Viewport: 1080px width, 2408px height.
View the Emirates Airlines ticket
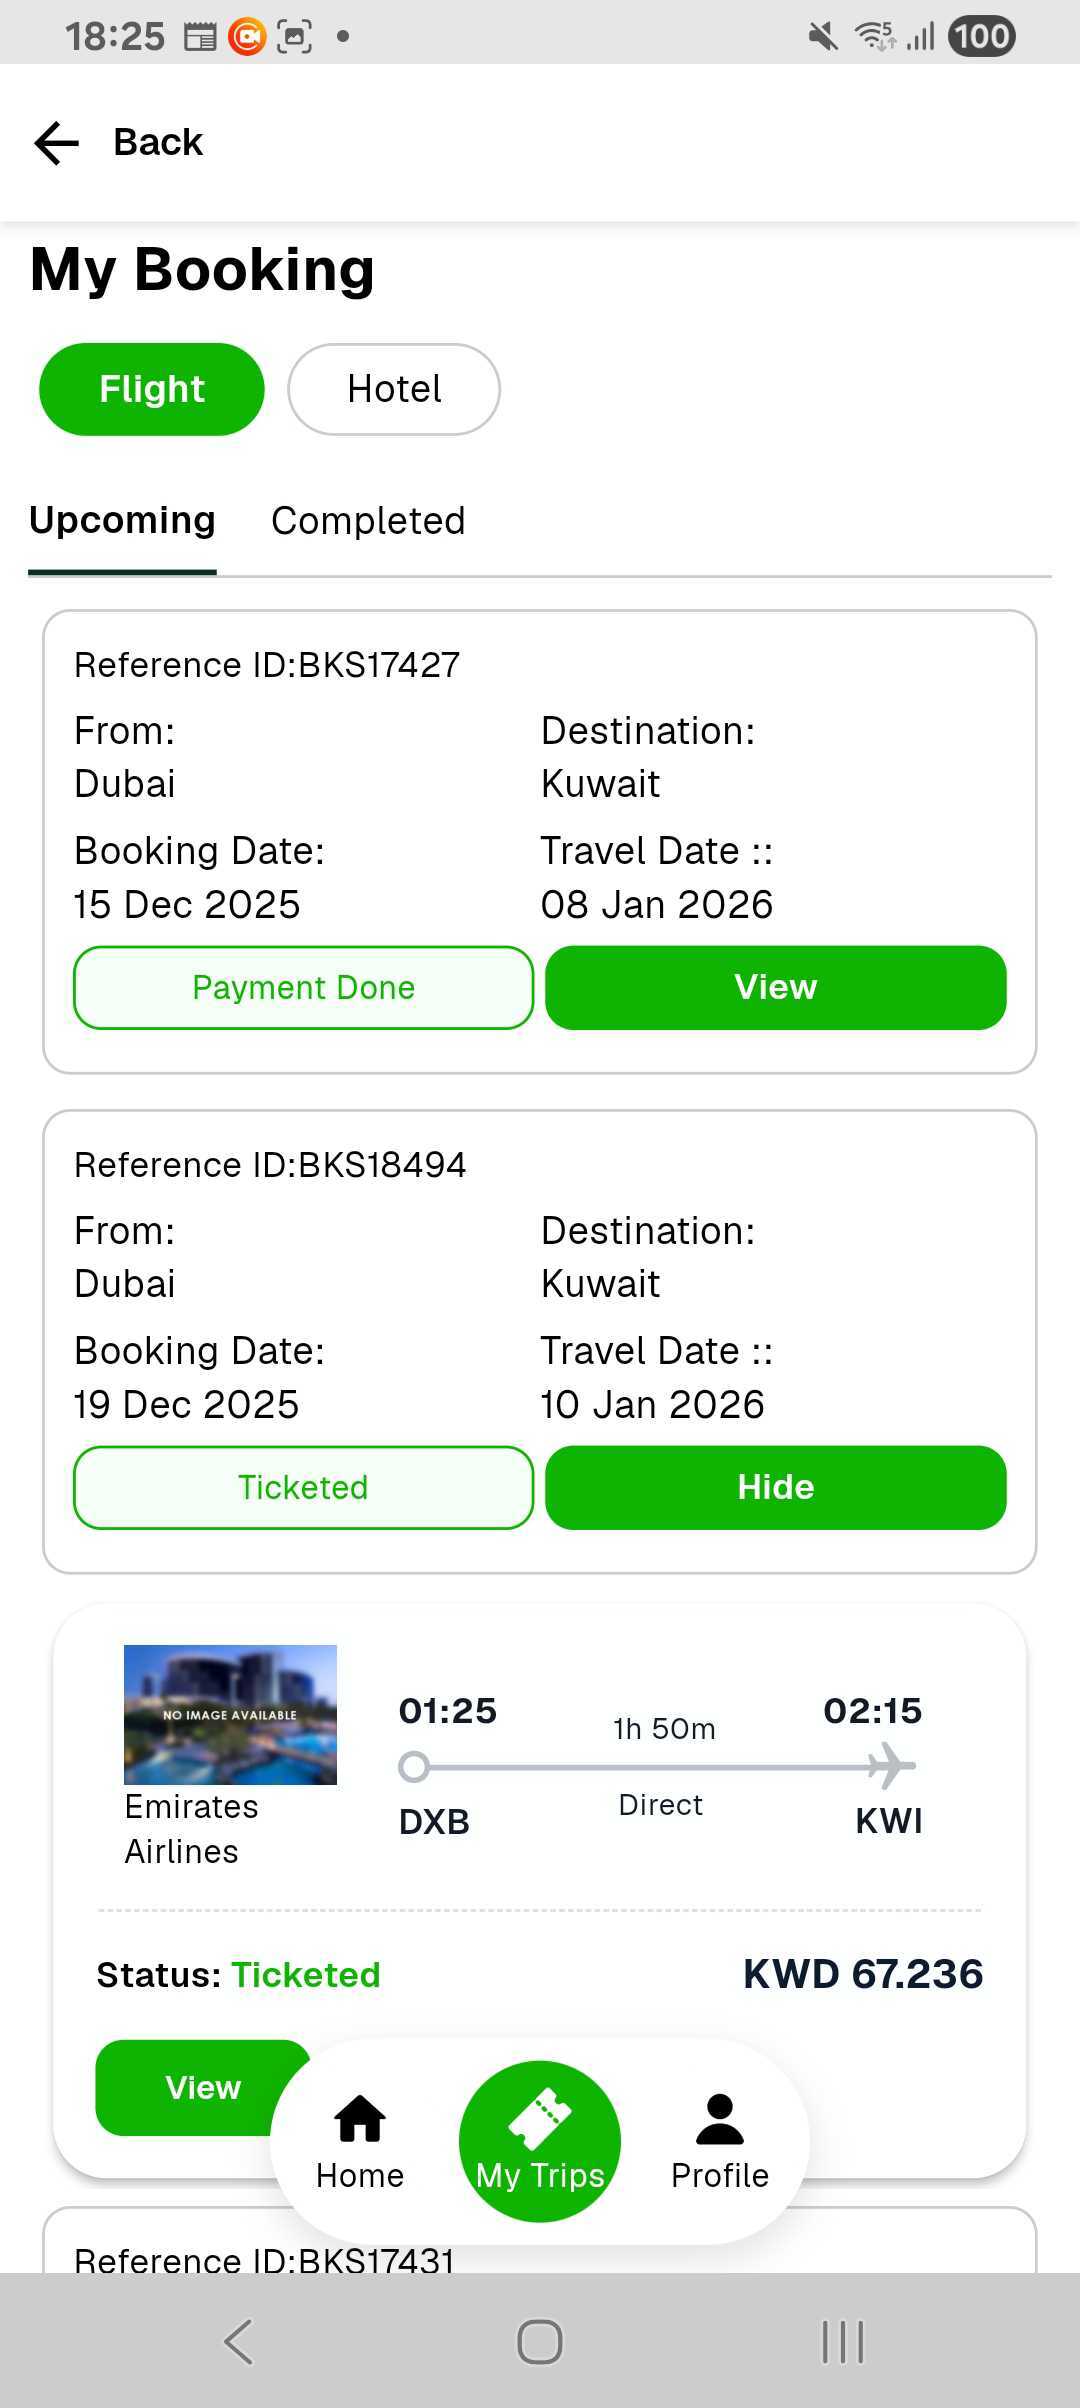190,2087
